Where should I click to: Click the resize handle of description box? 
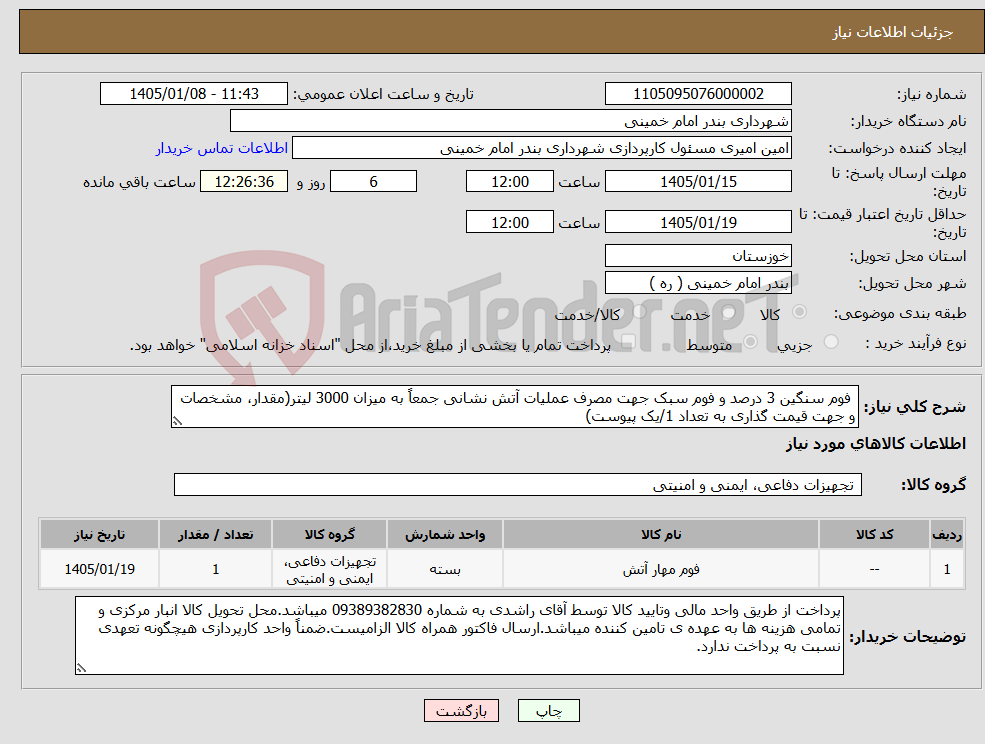[x=177, y=422]
